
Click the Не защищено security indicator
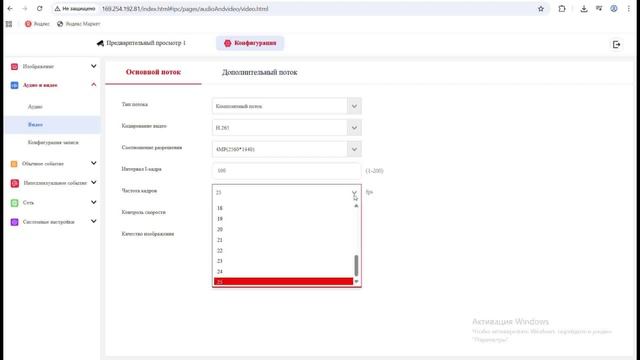pos(75,9)
